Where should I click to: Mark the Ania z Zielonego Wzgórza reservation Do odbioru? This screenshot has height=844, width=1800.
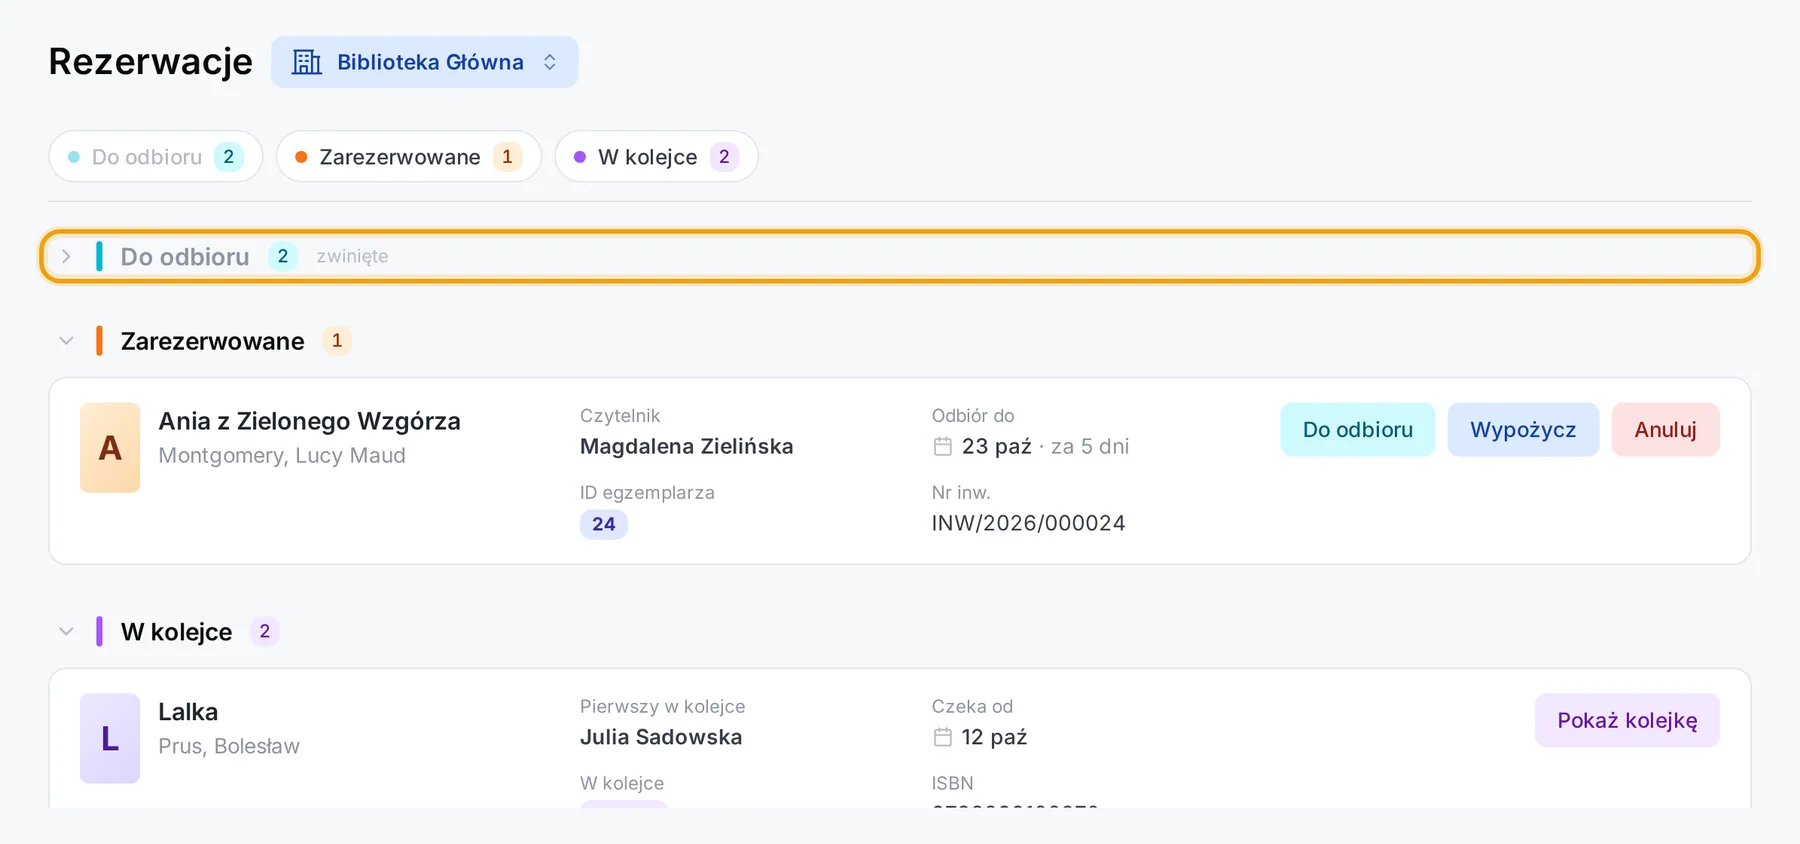click(x=1357, y=430)
